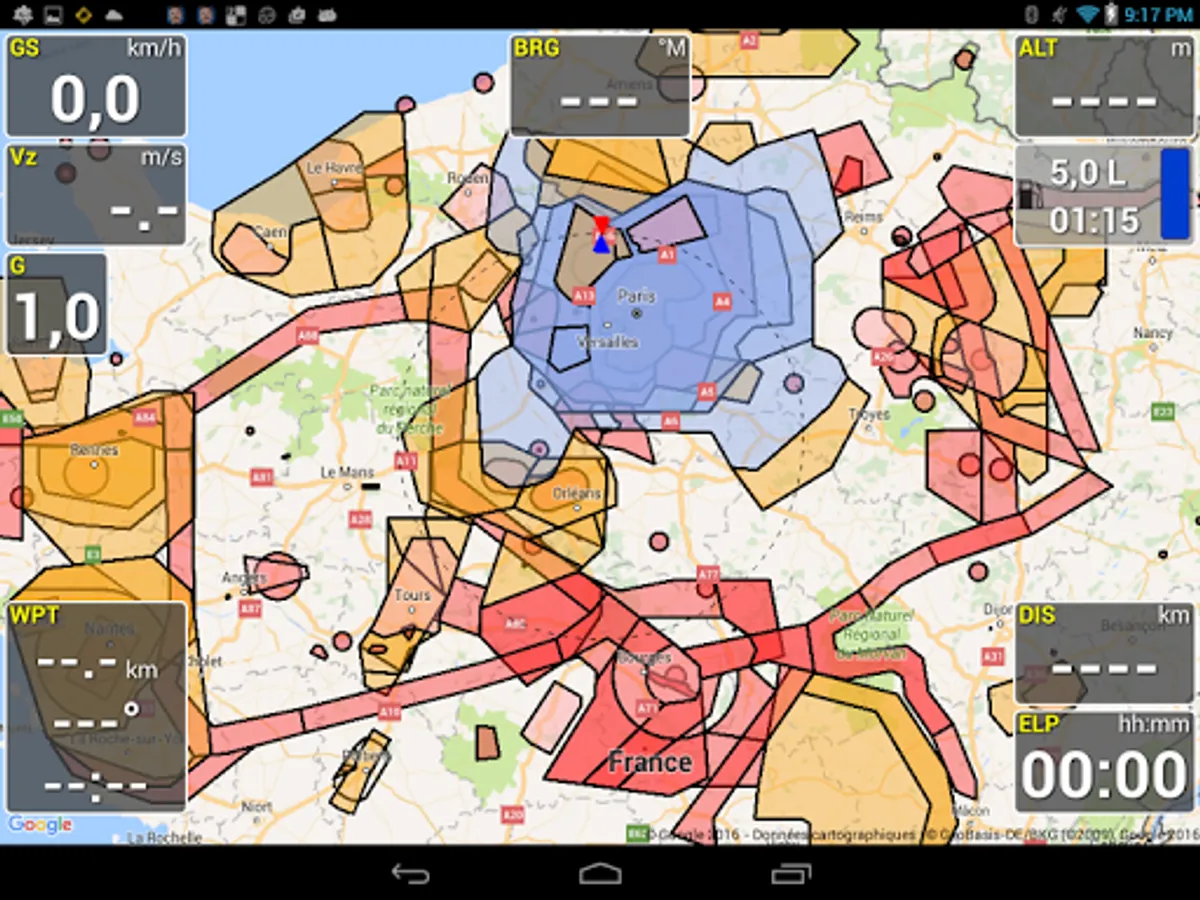Tap the waypoint target circle in WPT panel

131,708
